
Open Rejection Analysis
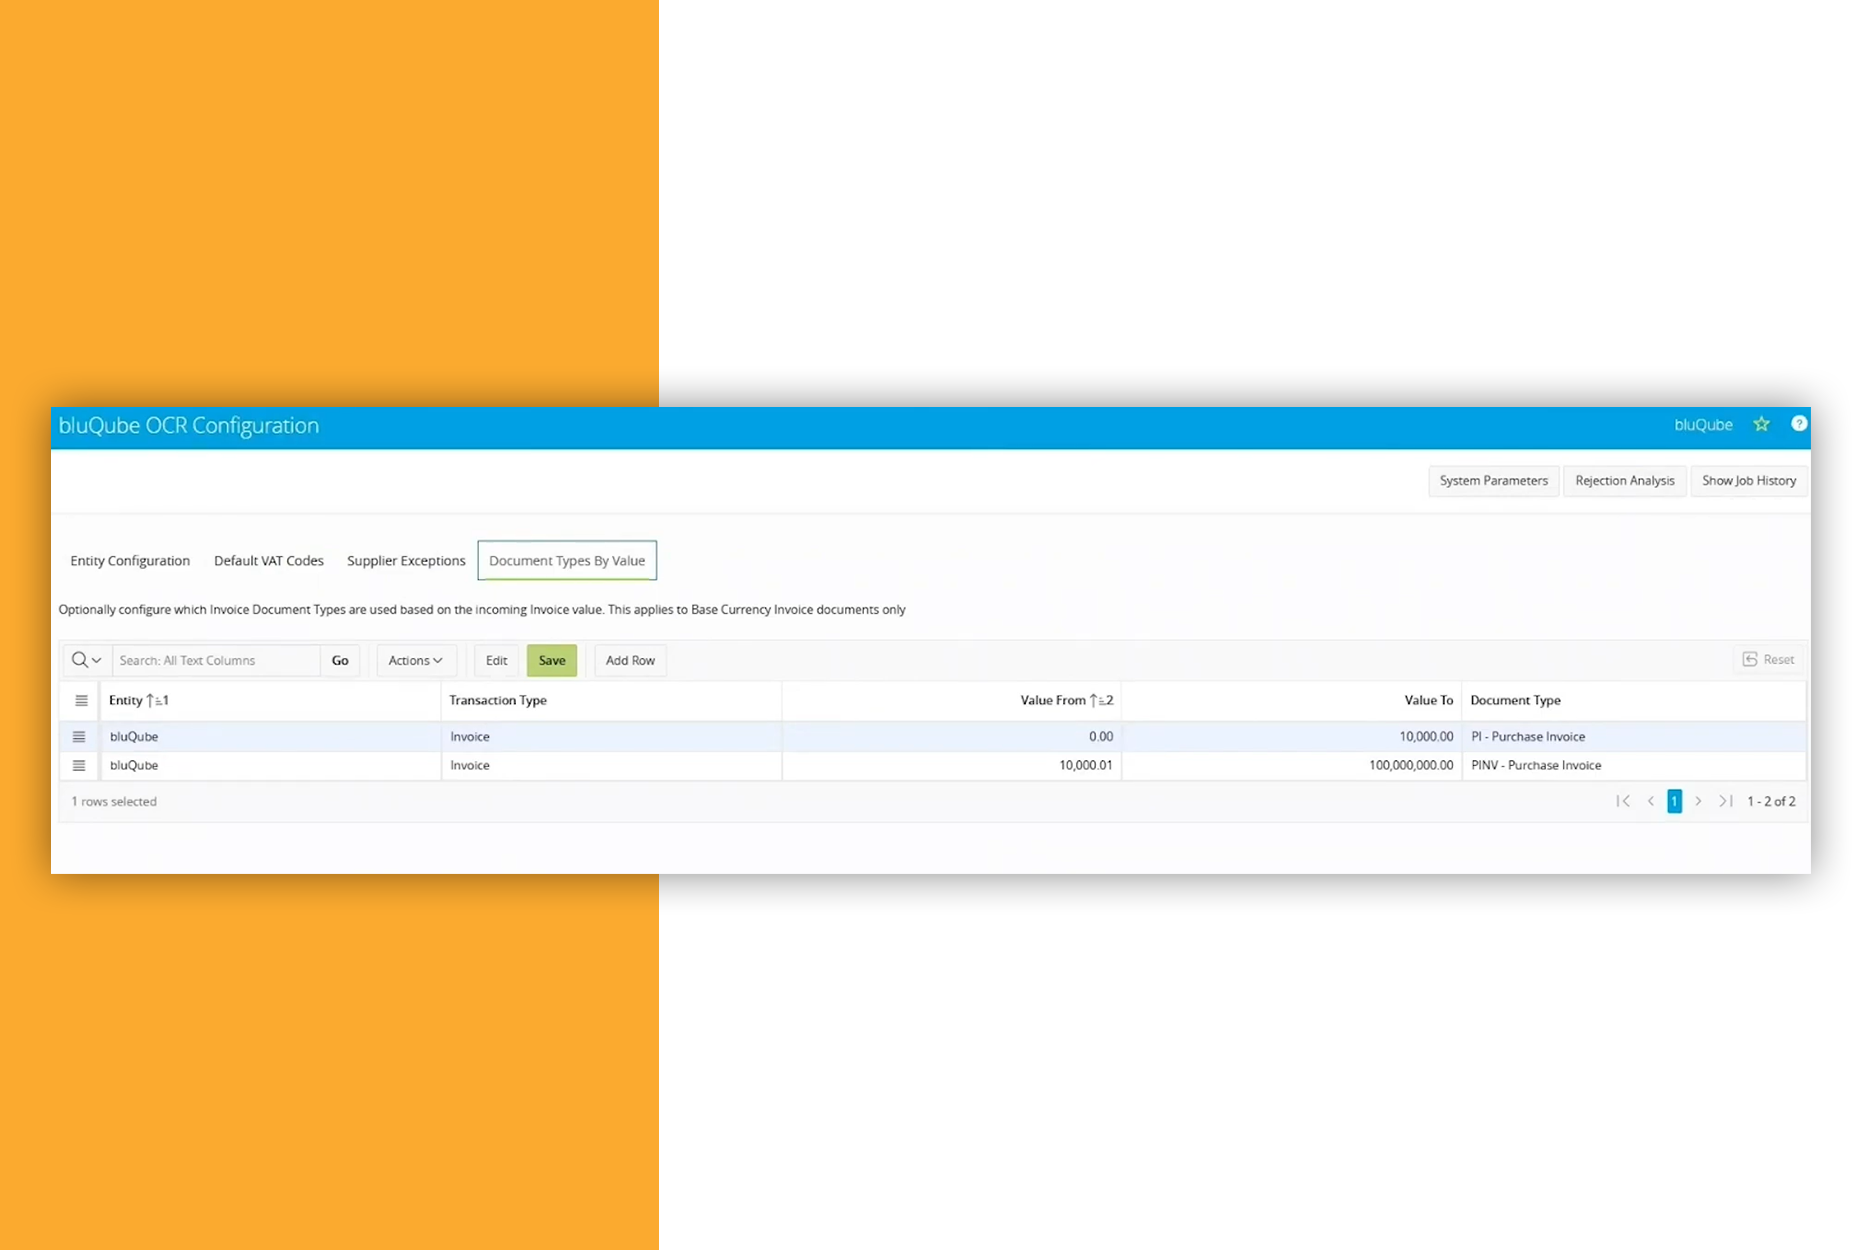pyautogui.click(x=1624, y=481)
